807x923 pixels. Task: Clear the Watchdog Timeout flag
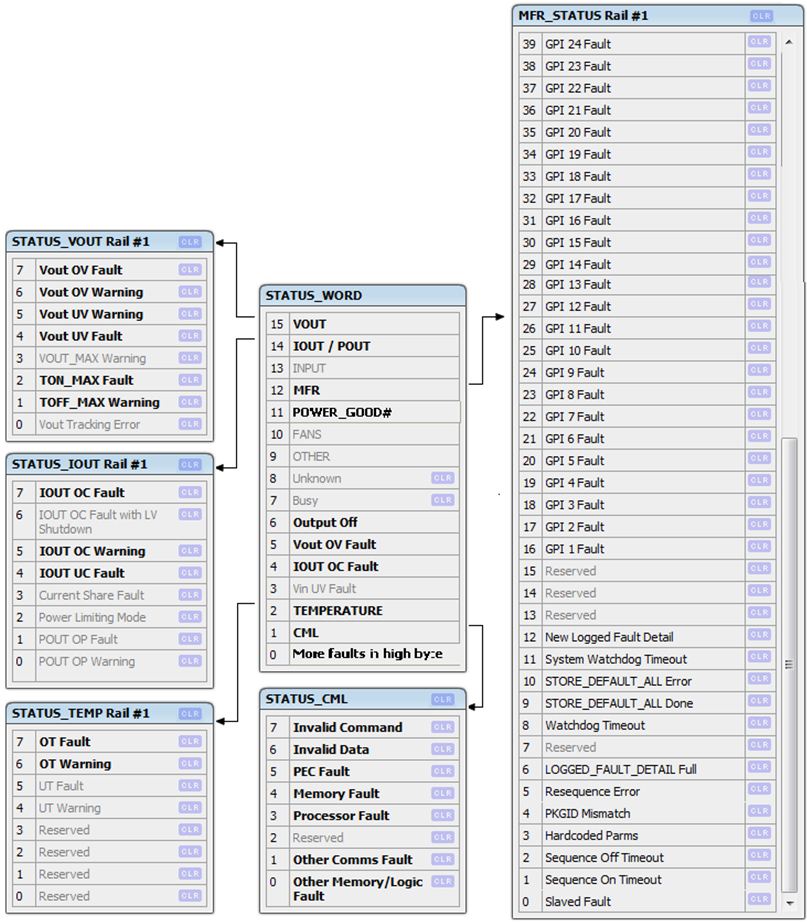point(759,725)
